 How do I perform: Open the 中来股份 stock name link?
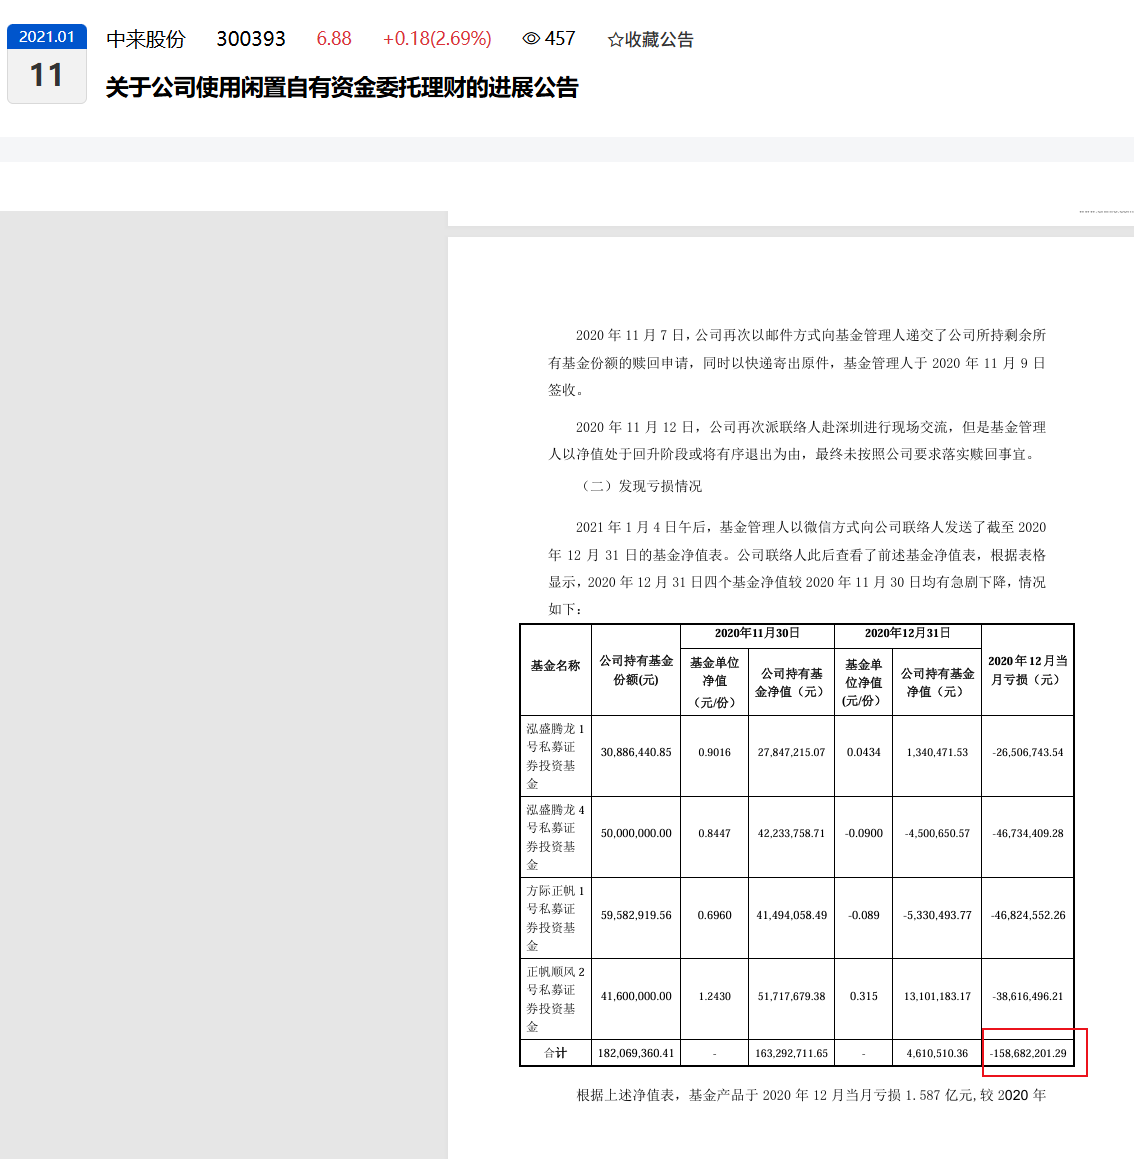[x=146, y=39]
